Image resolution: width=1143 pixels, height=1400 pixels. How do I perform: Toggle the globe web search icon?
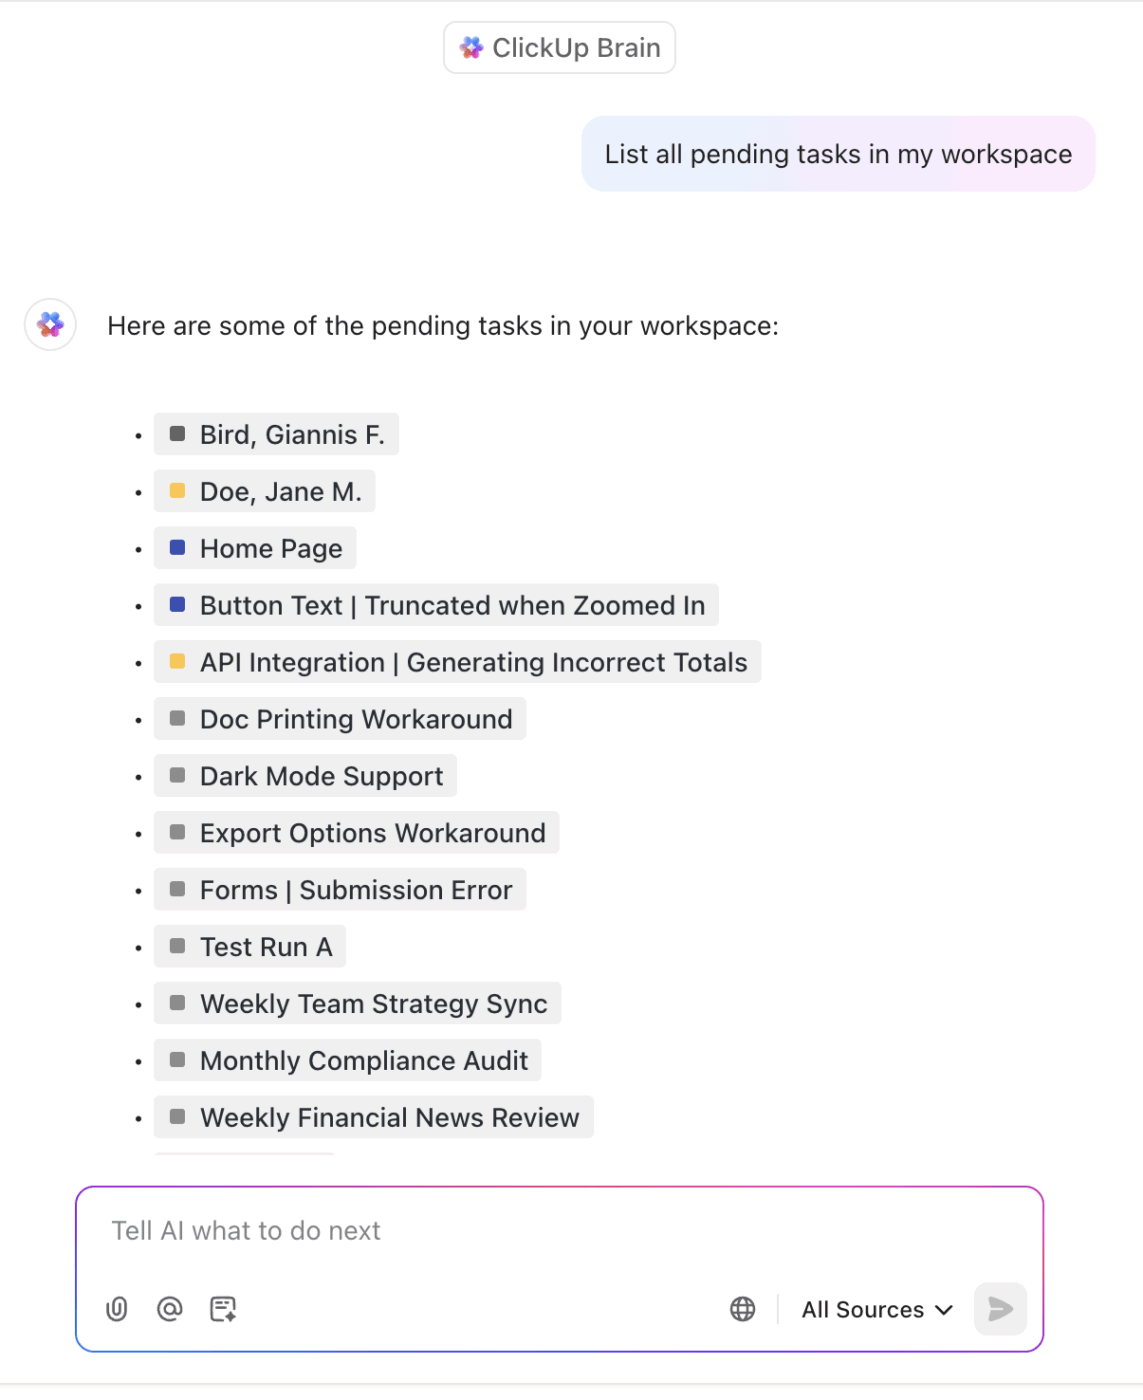[x=743, y=1309]
